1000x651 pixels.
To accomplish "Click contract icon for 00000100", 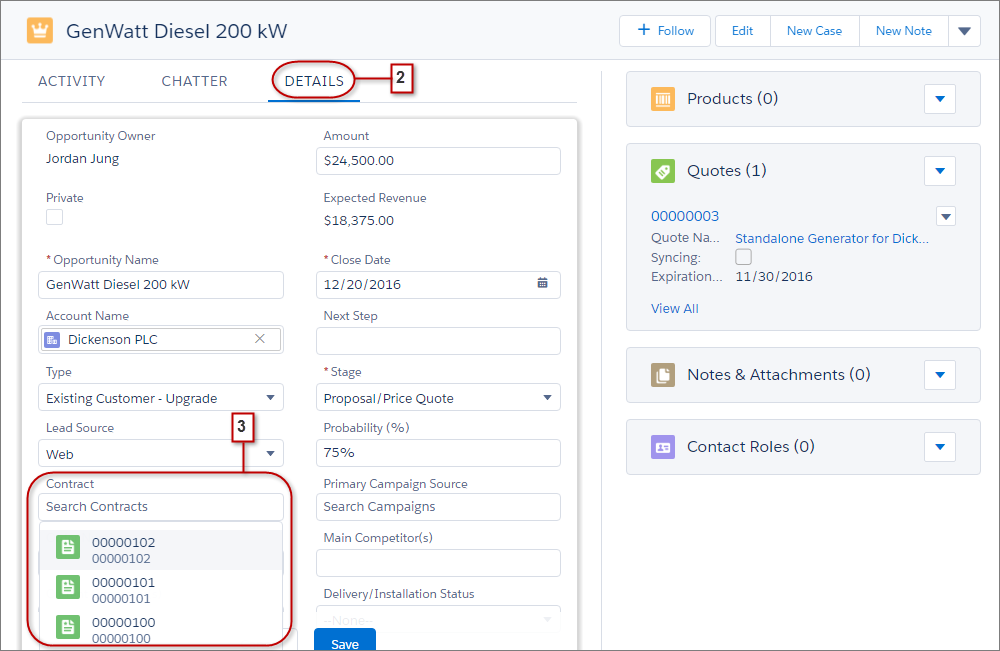I will coord(68,627).
